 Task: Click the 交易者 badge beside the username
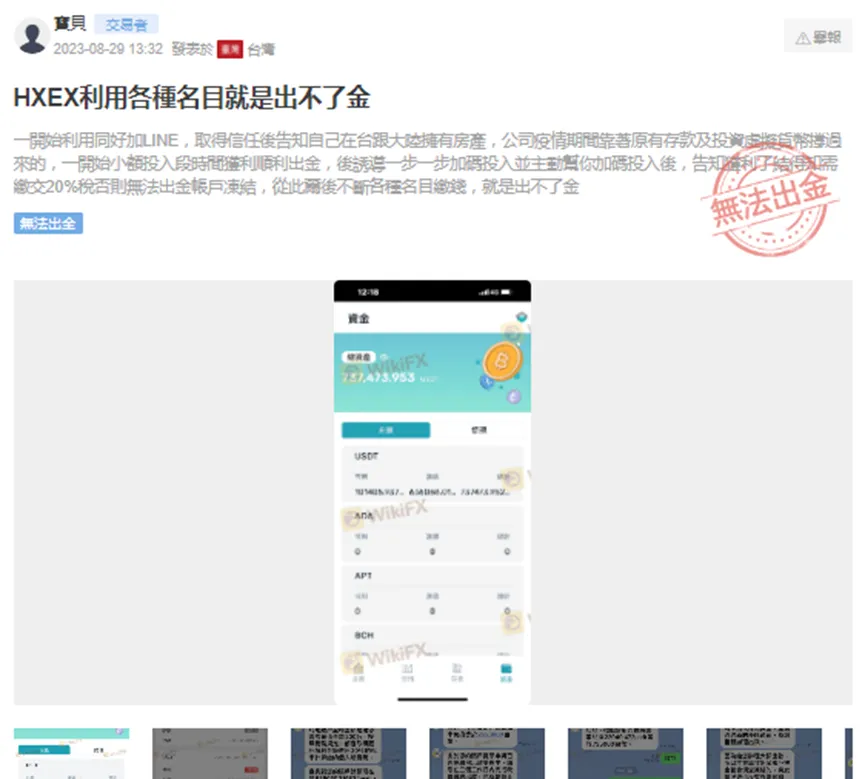[x=126, y=25]
